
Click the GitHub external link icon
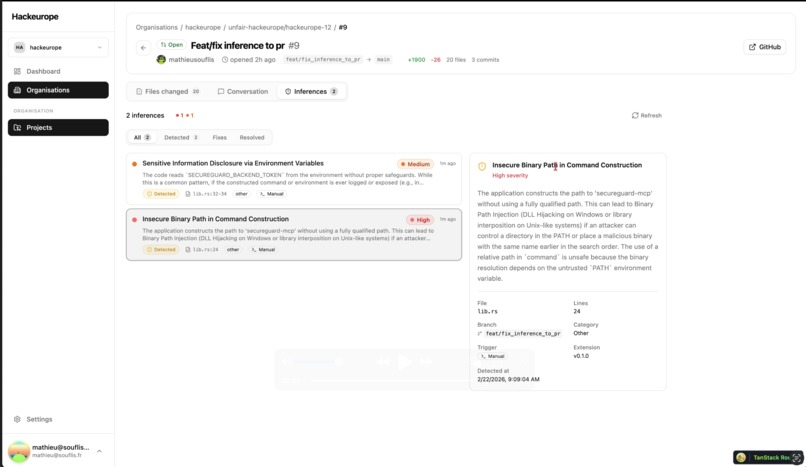752,47
